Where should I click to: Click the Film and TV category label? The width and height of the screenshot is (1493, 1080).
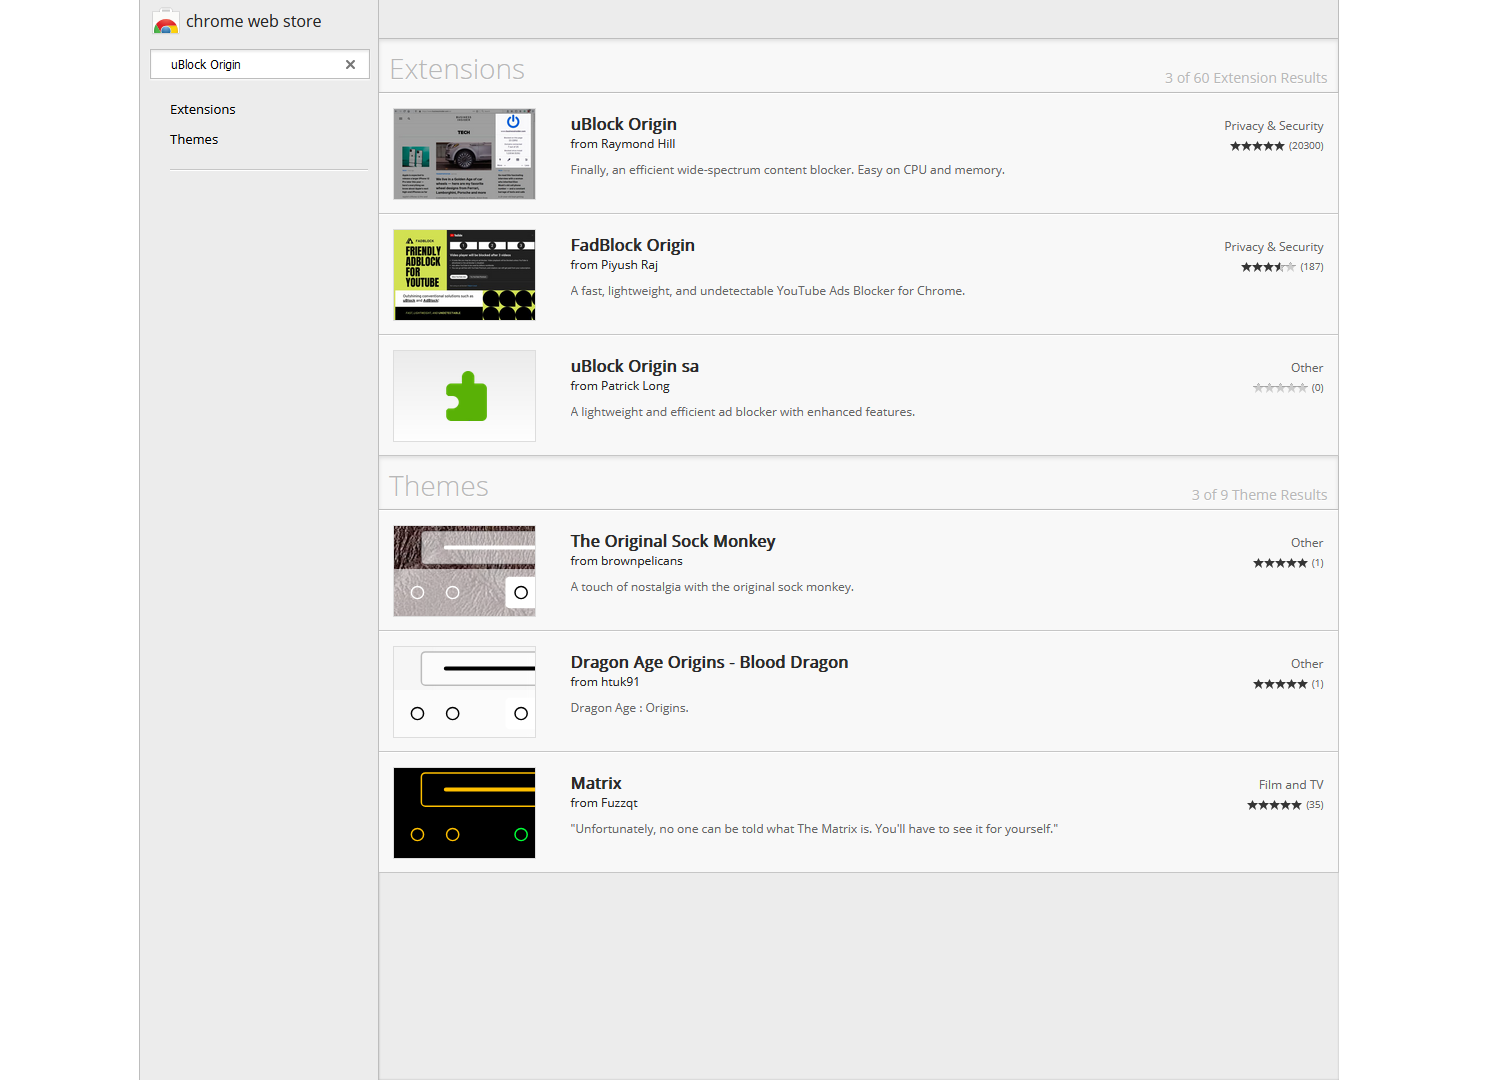[x=1291, y=785]
